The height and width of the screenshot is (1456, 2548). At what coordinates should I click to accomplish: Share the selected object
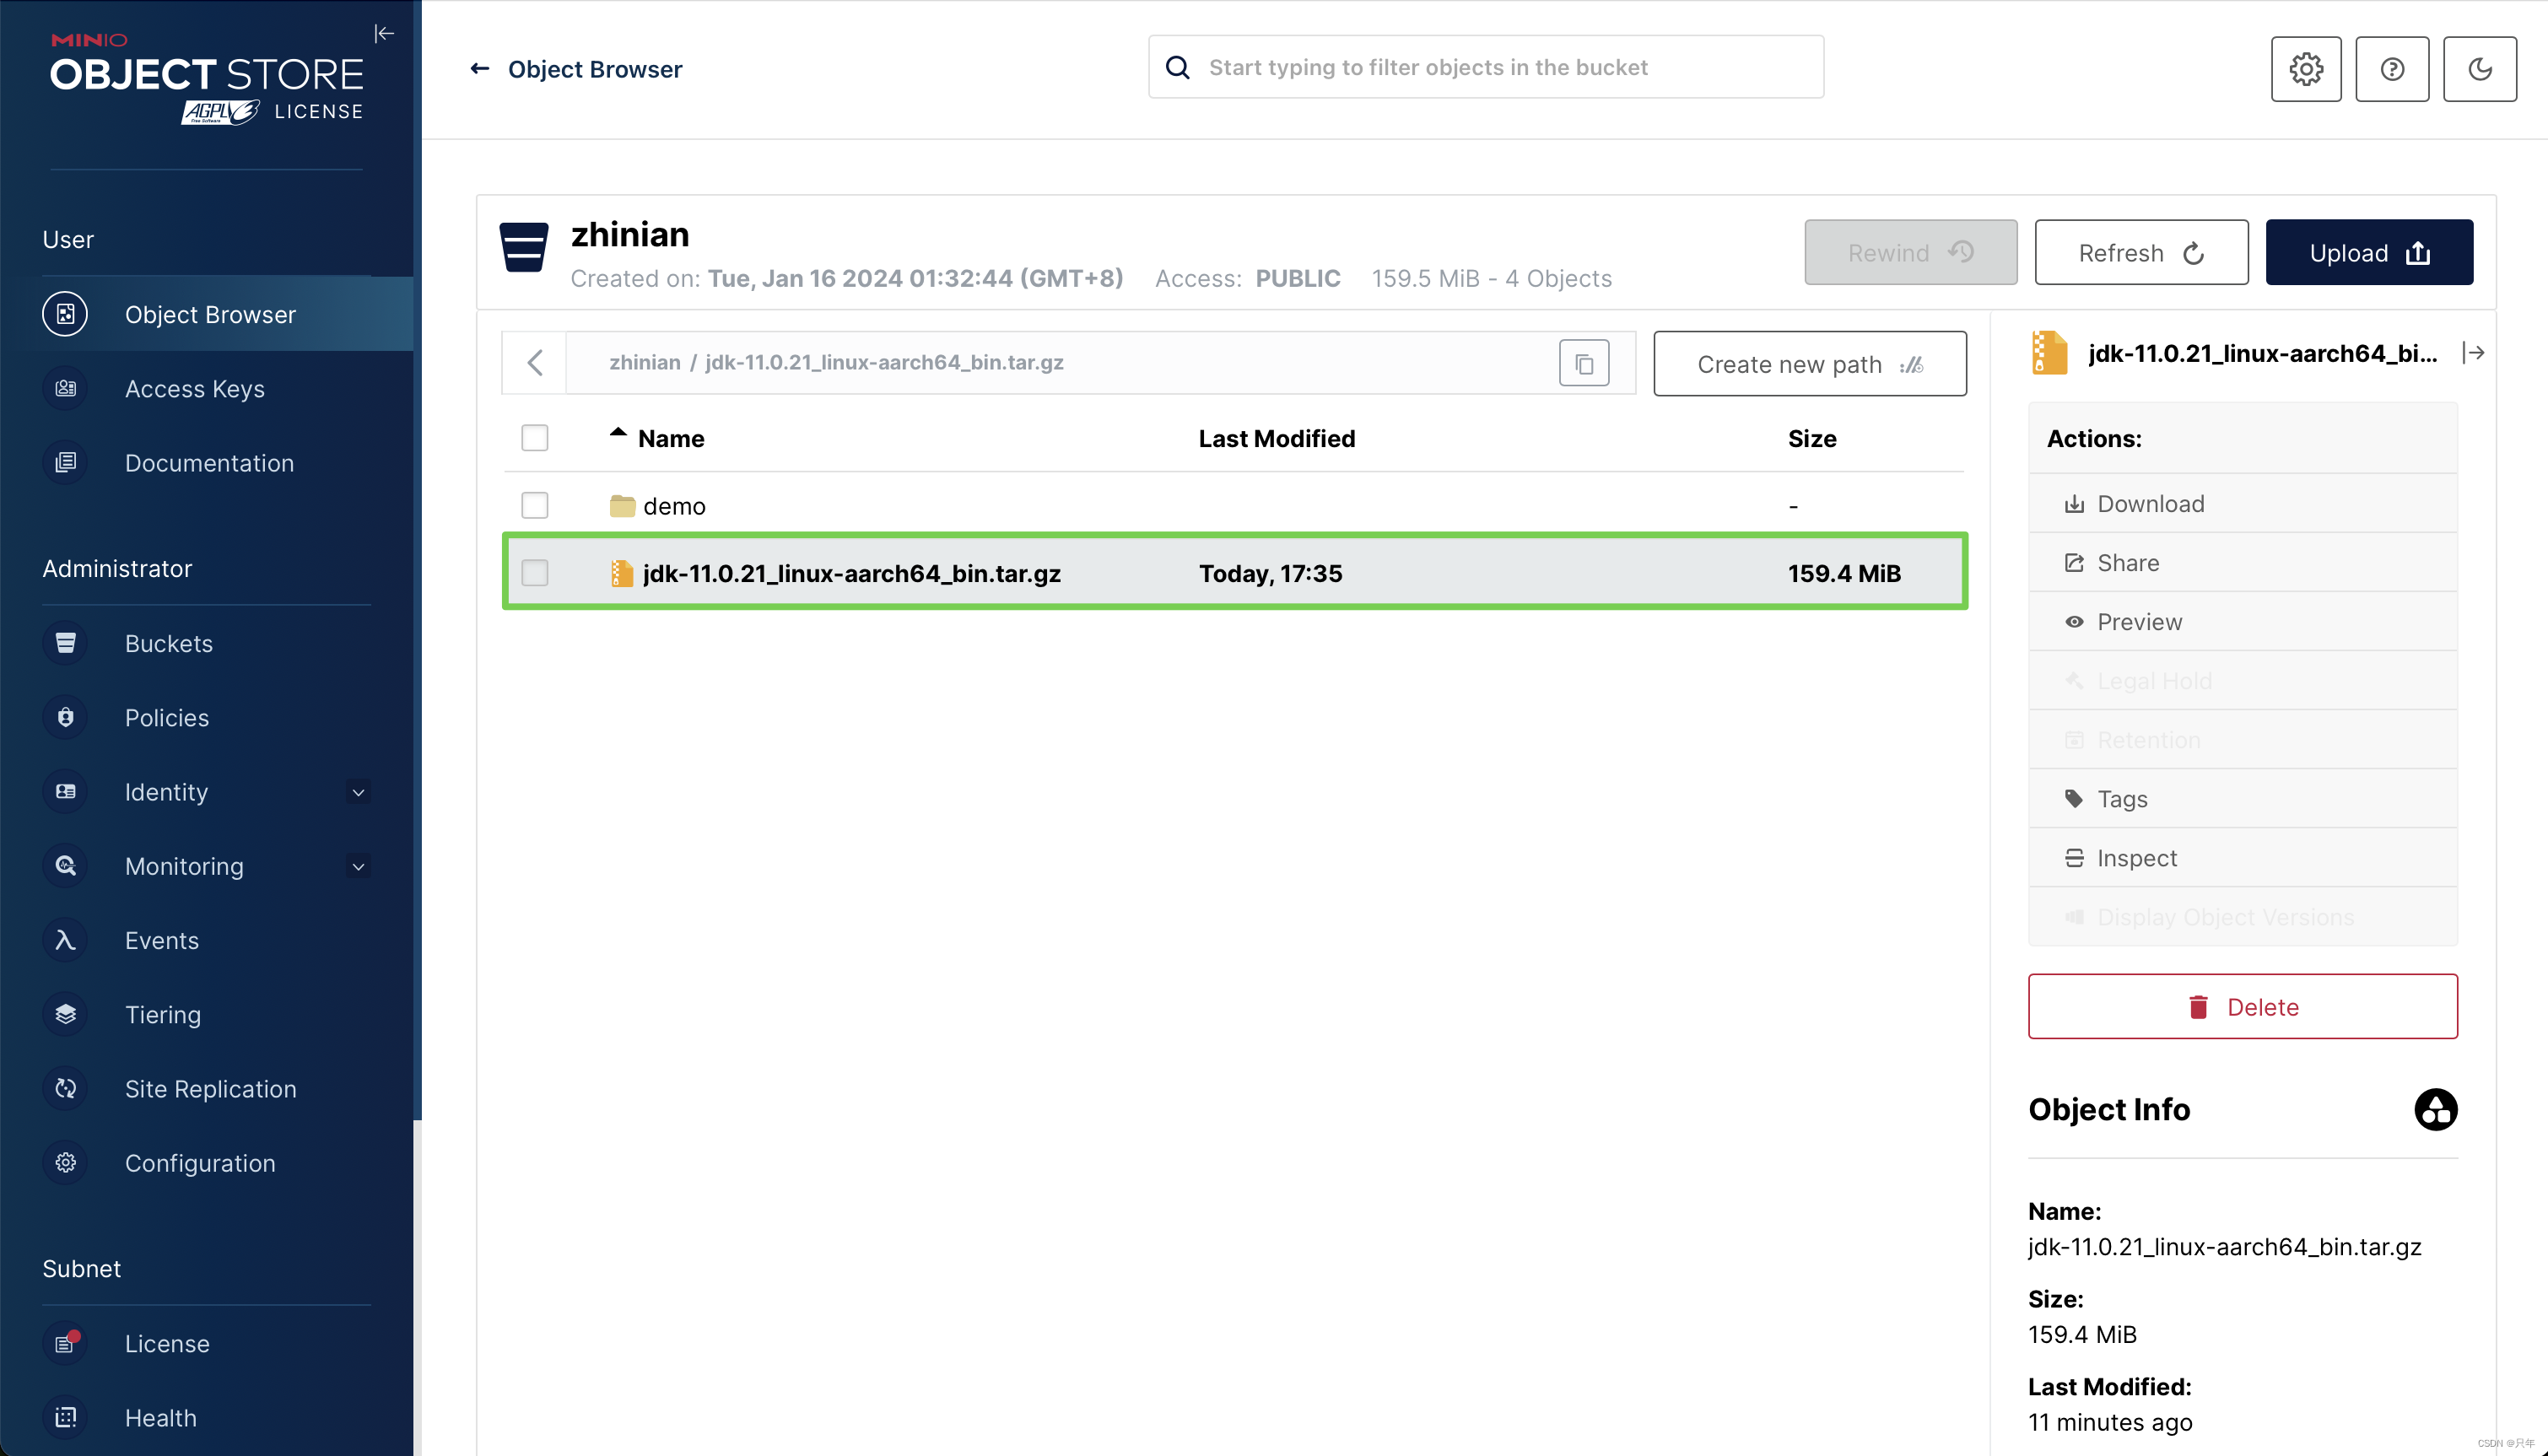click(x=2242, y=562)
